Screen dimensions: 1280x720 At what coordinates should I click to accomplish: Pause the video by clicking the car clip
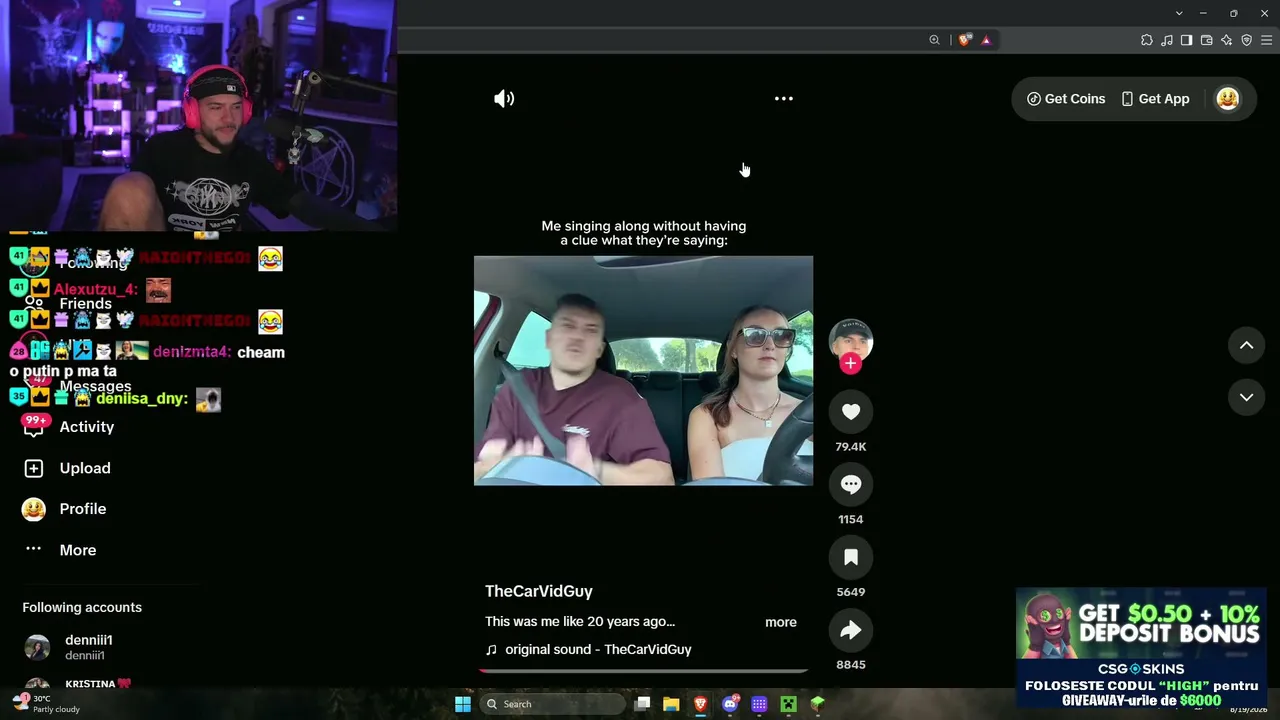tap(643, 371)
